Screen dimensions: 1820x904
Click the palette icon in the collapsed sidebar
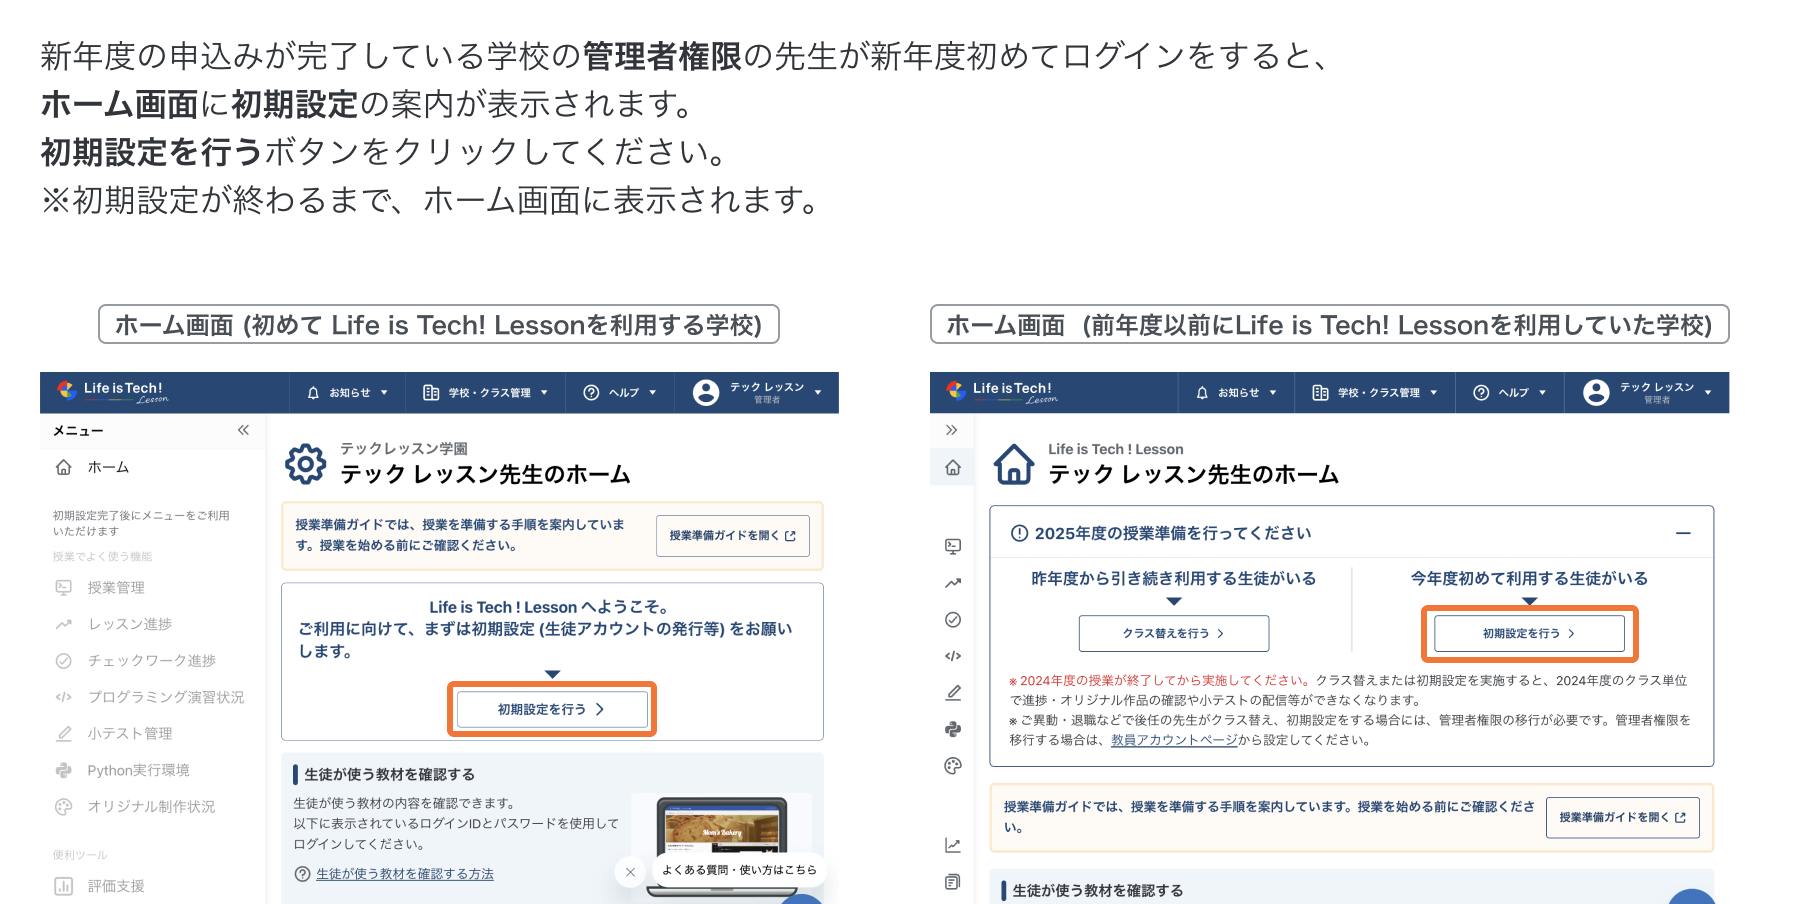pyautogui.click(x=953, y=766)
